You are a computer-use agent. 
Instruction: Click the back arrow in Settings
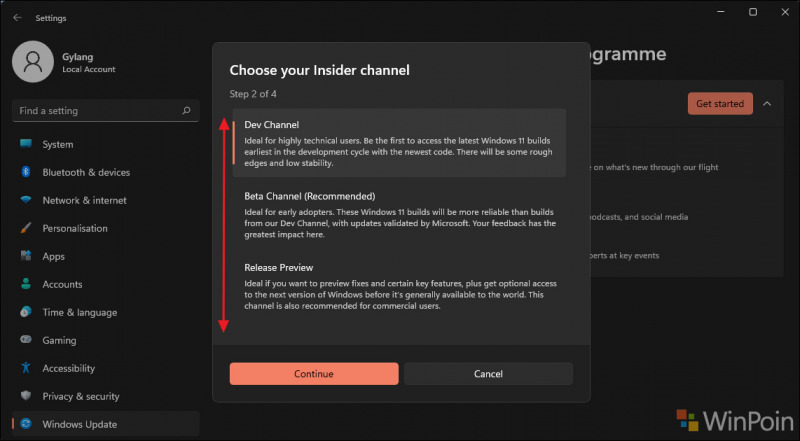tap(17, 18)
